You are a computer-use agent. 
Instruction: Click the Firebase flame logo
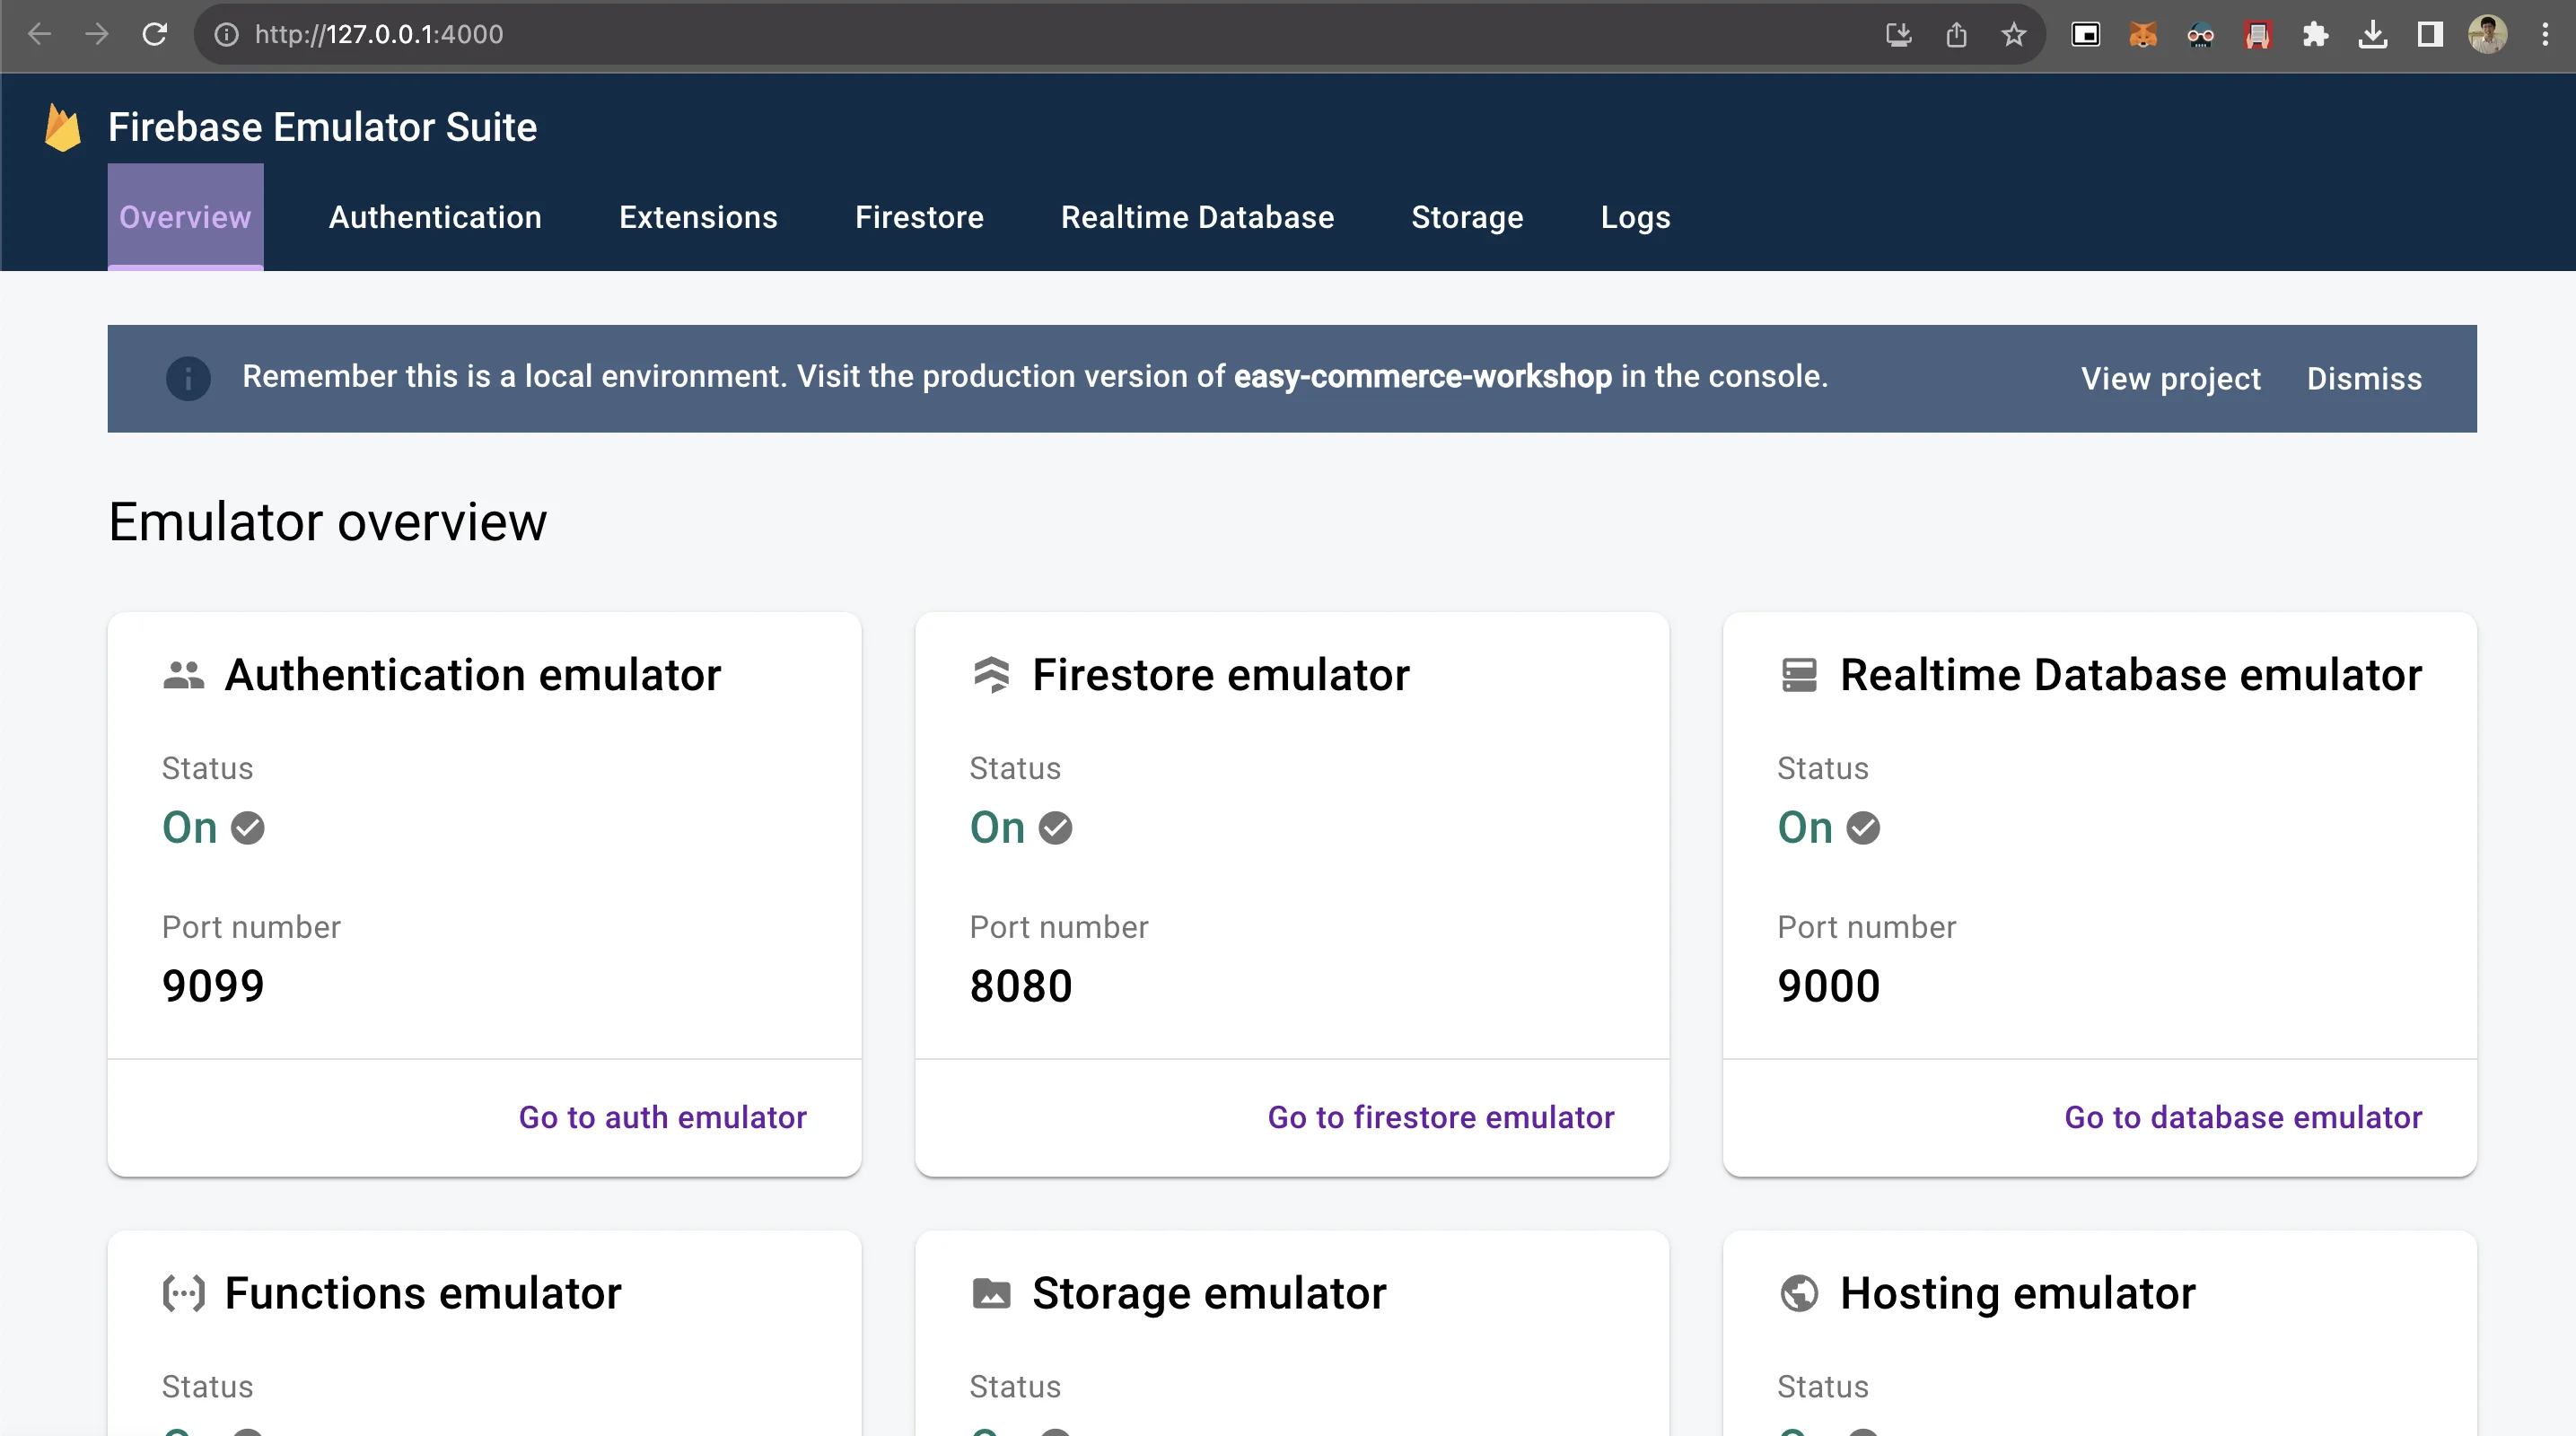point(63,128)
